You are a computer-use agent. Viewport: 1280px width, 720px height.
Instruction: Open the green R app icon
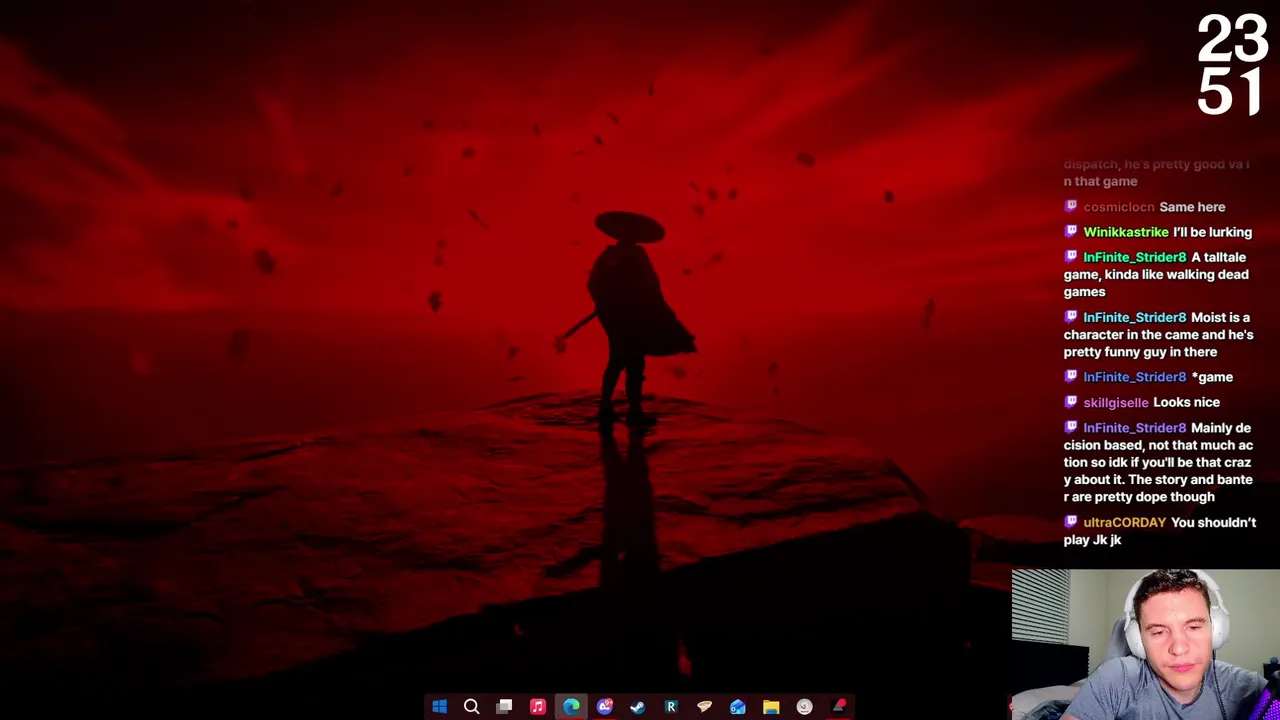point(671,707)
